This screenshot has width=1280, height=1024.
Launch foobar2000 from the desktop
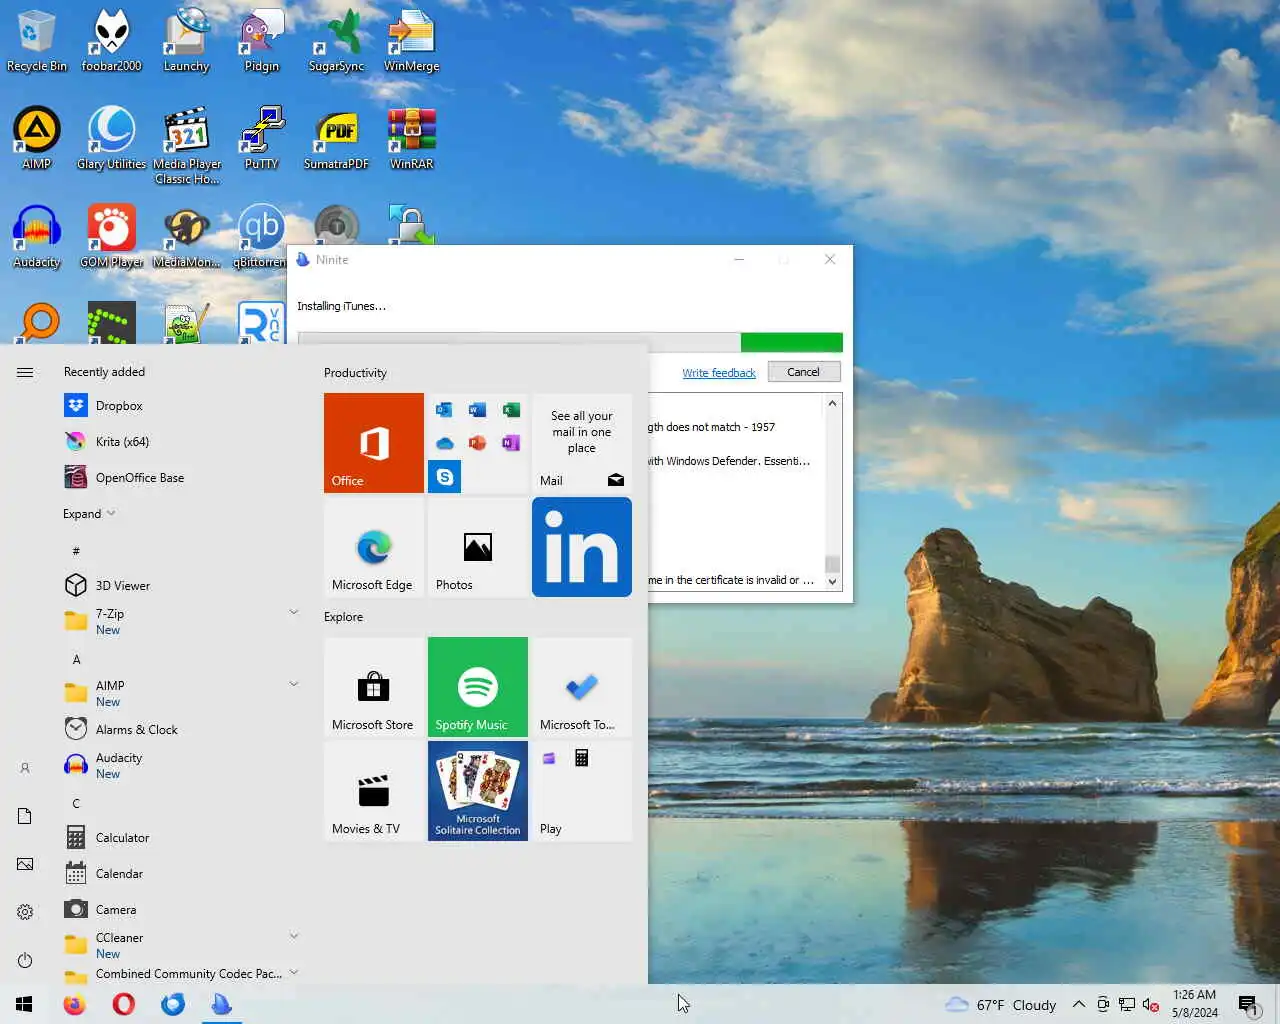(x=111, y=41)
